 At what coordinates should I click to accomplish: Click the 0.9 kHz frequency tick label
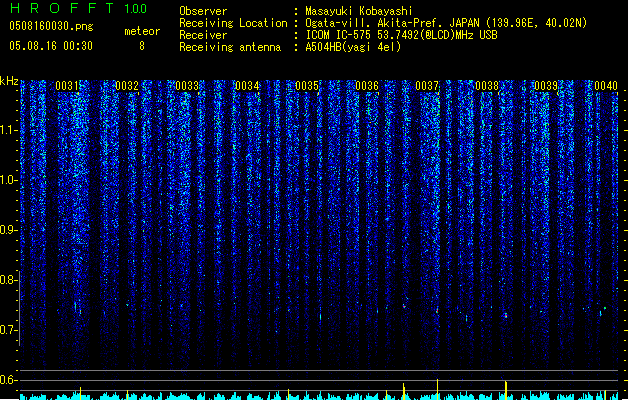point(8,230)
